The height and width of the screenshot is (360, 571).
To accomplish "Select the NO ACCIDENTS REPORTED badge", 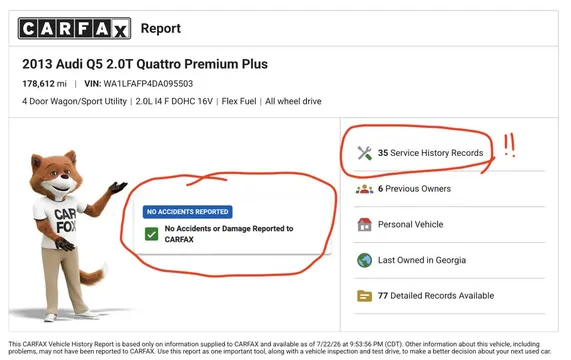I will pos(188,212).
